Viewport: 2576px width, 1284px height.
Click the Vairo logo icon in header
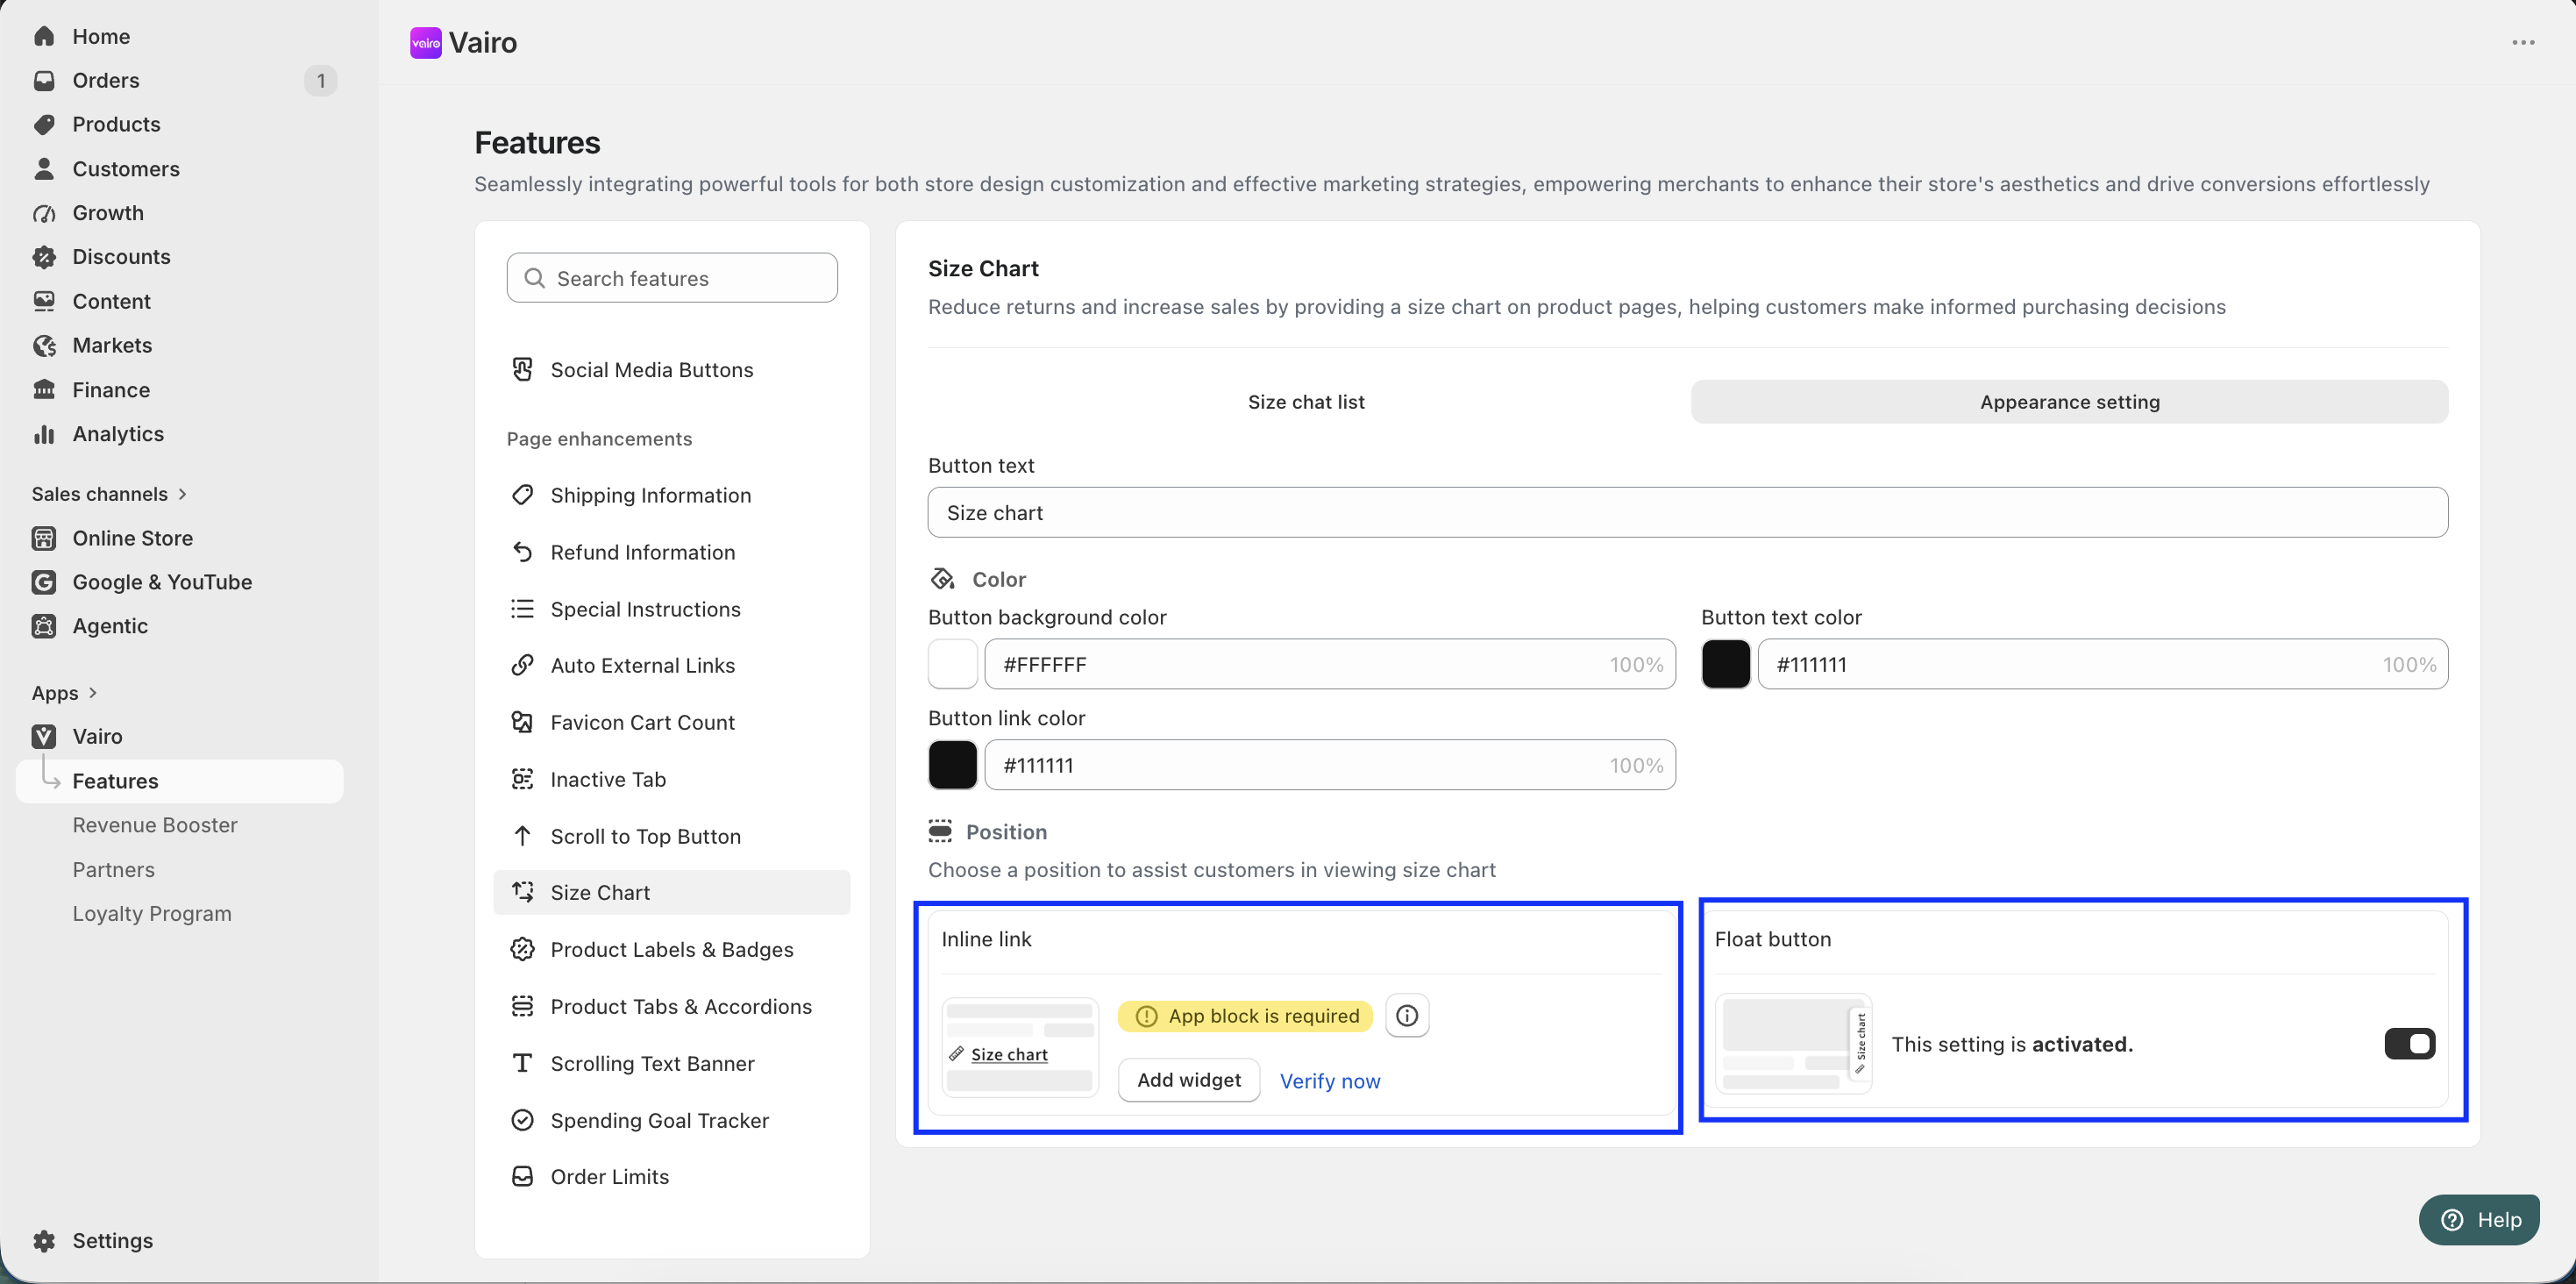(426, 43)
